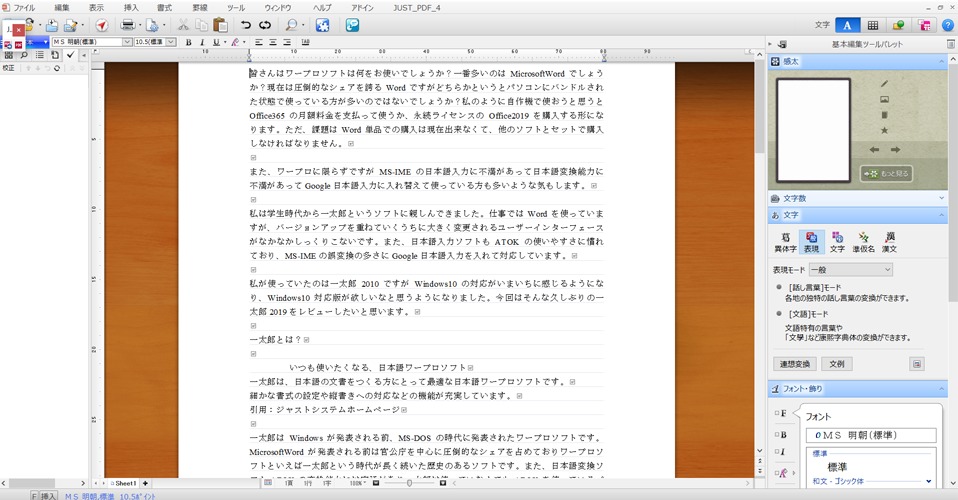Click the clipboard paste icon
958x500 pixels.
(x=221, y=25)
